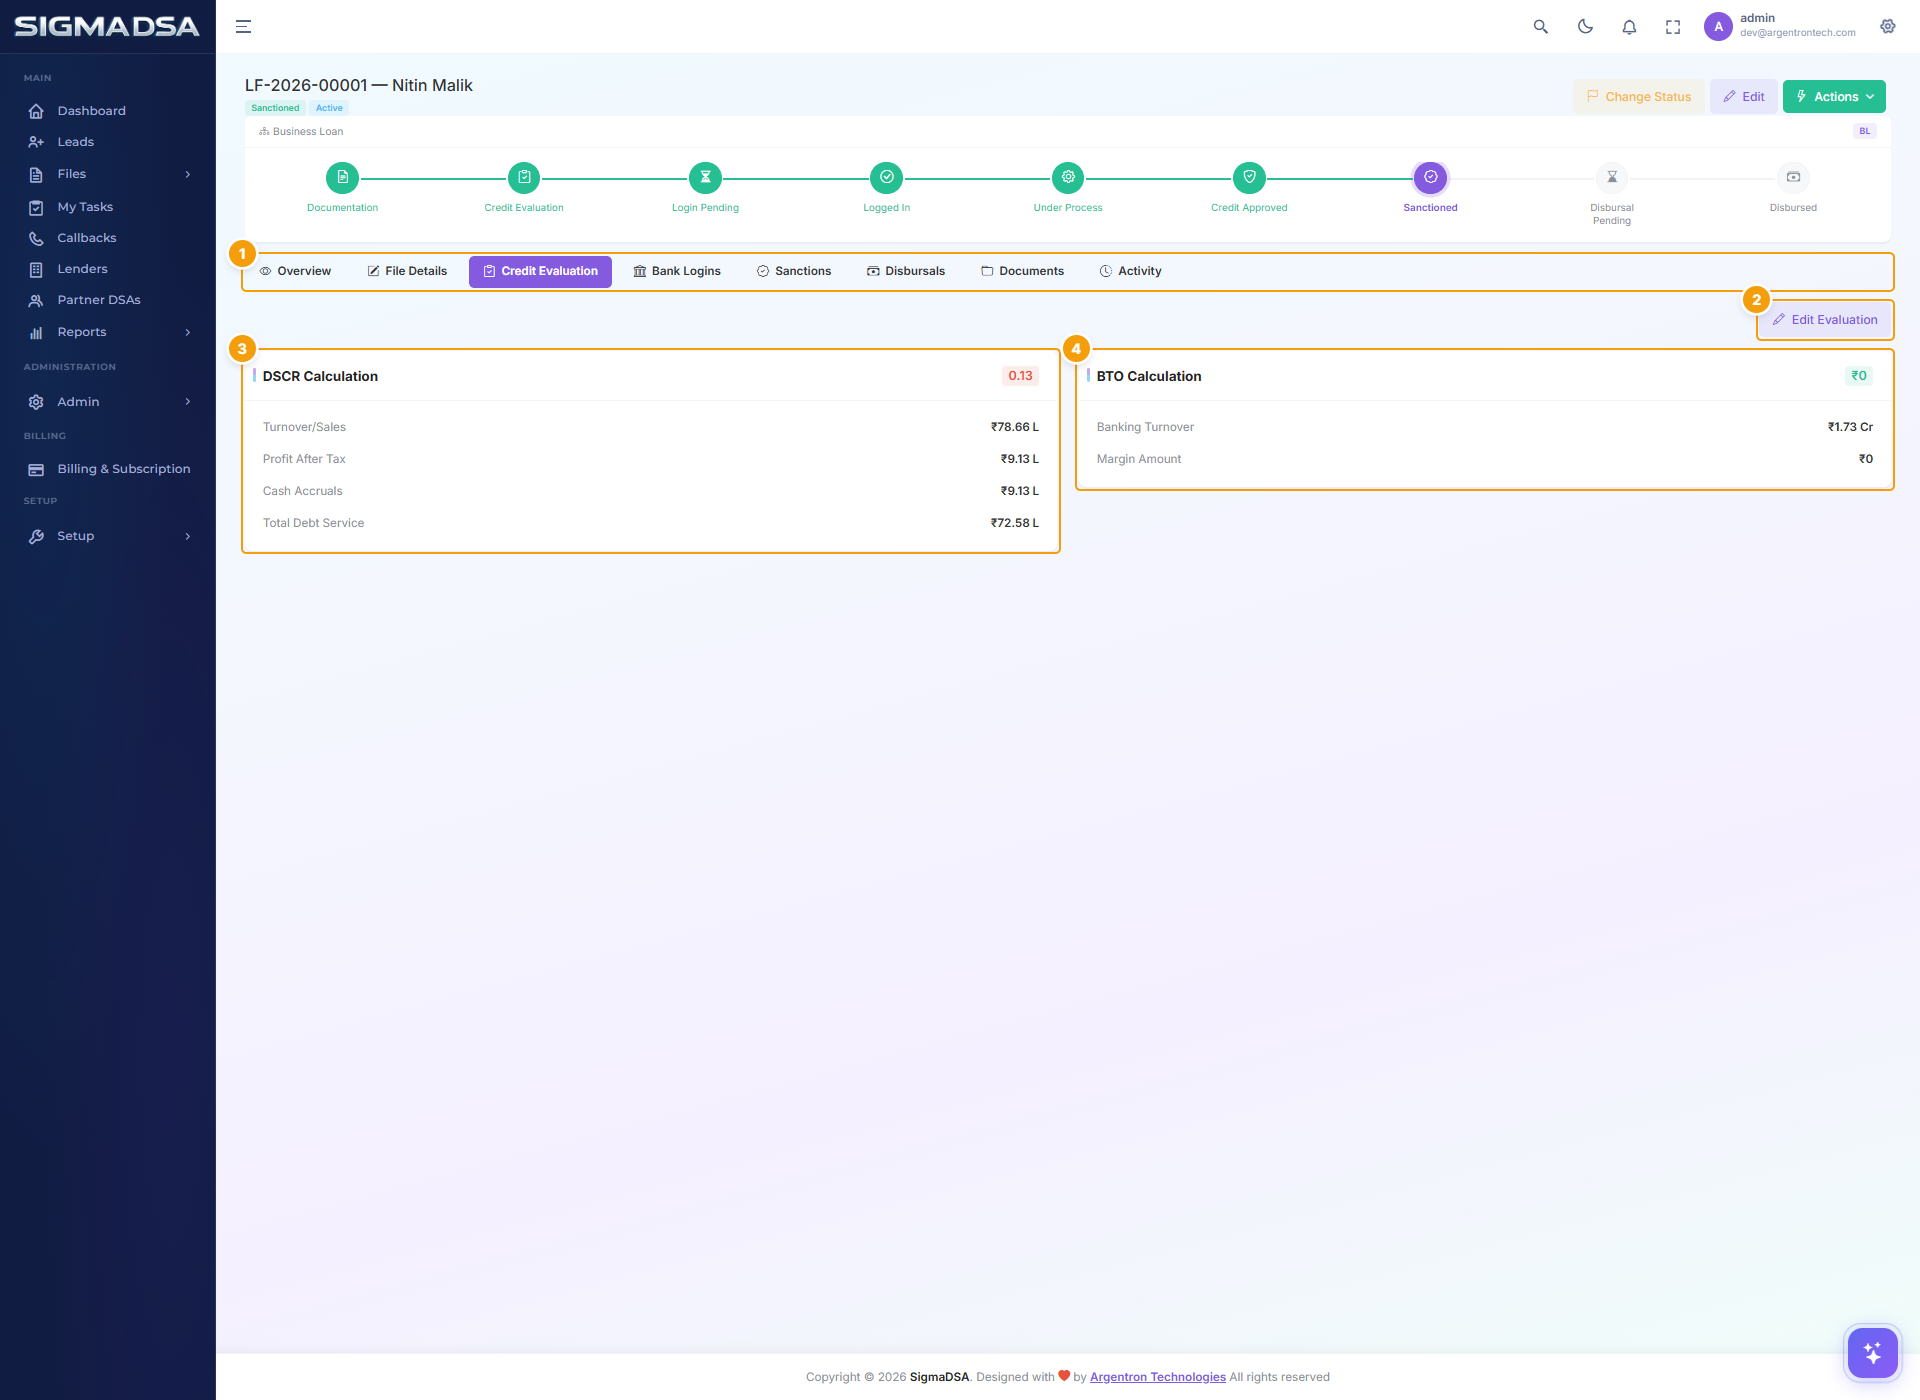Open Leads in sidebar
The height and width of the screenshot is (1400, 1920).
point(75,142)
